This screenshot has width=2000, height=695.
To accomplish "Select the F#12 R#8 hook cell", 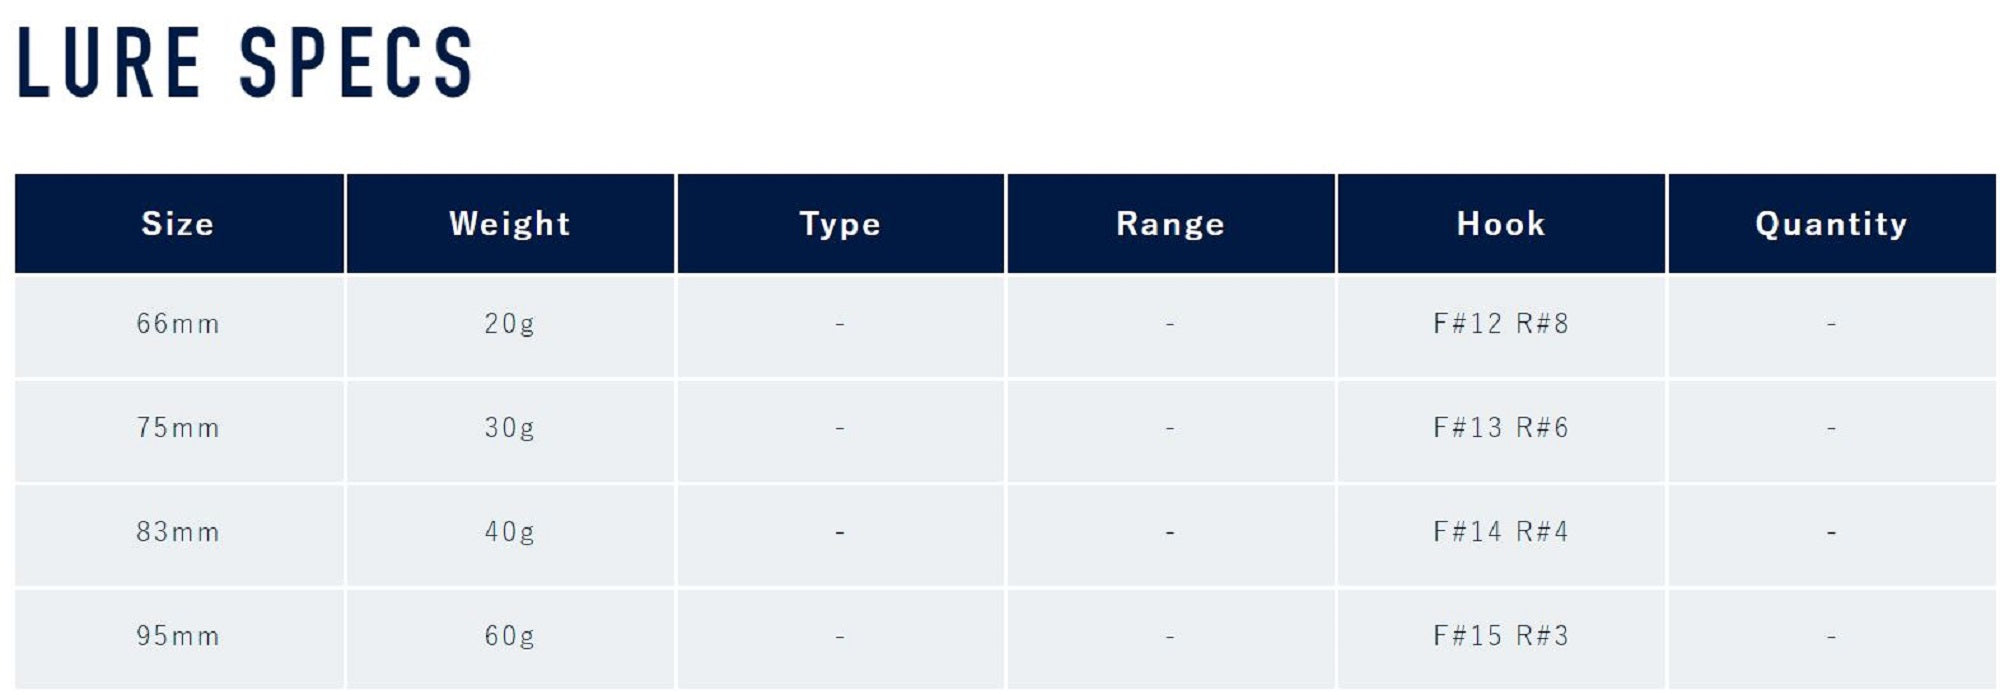I will coord(1501,324).
